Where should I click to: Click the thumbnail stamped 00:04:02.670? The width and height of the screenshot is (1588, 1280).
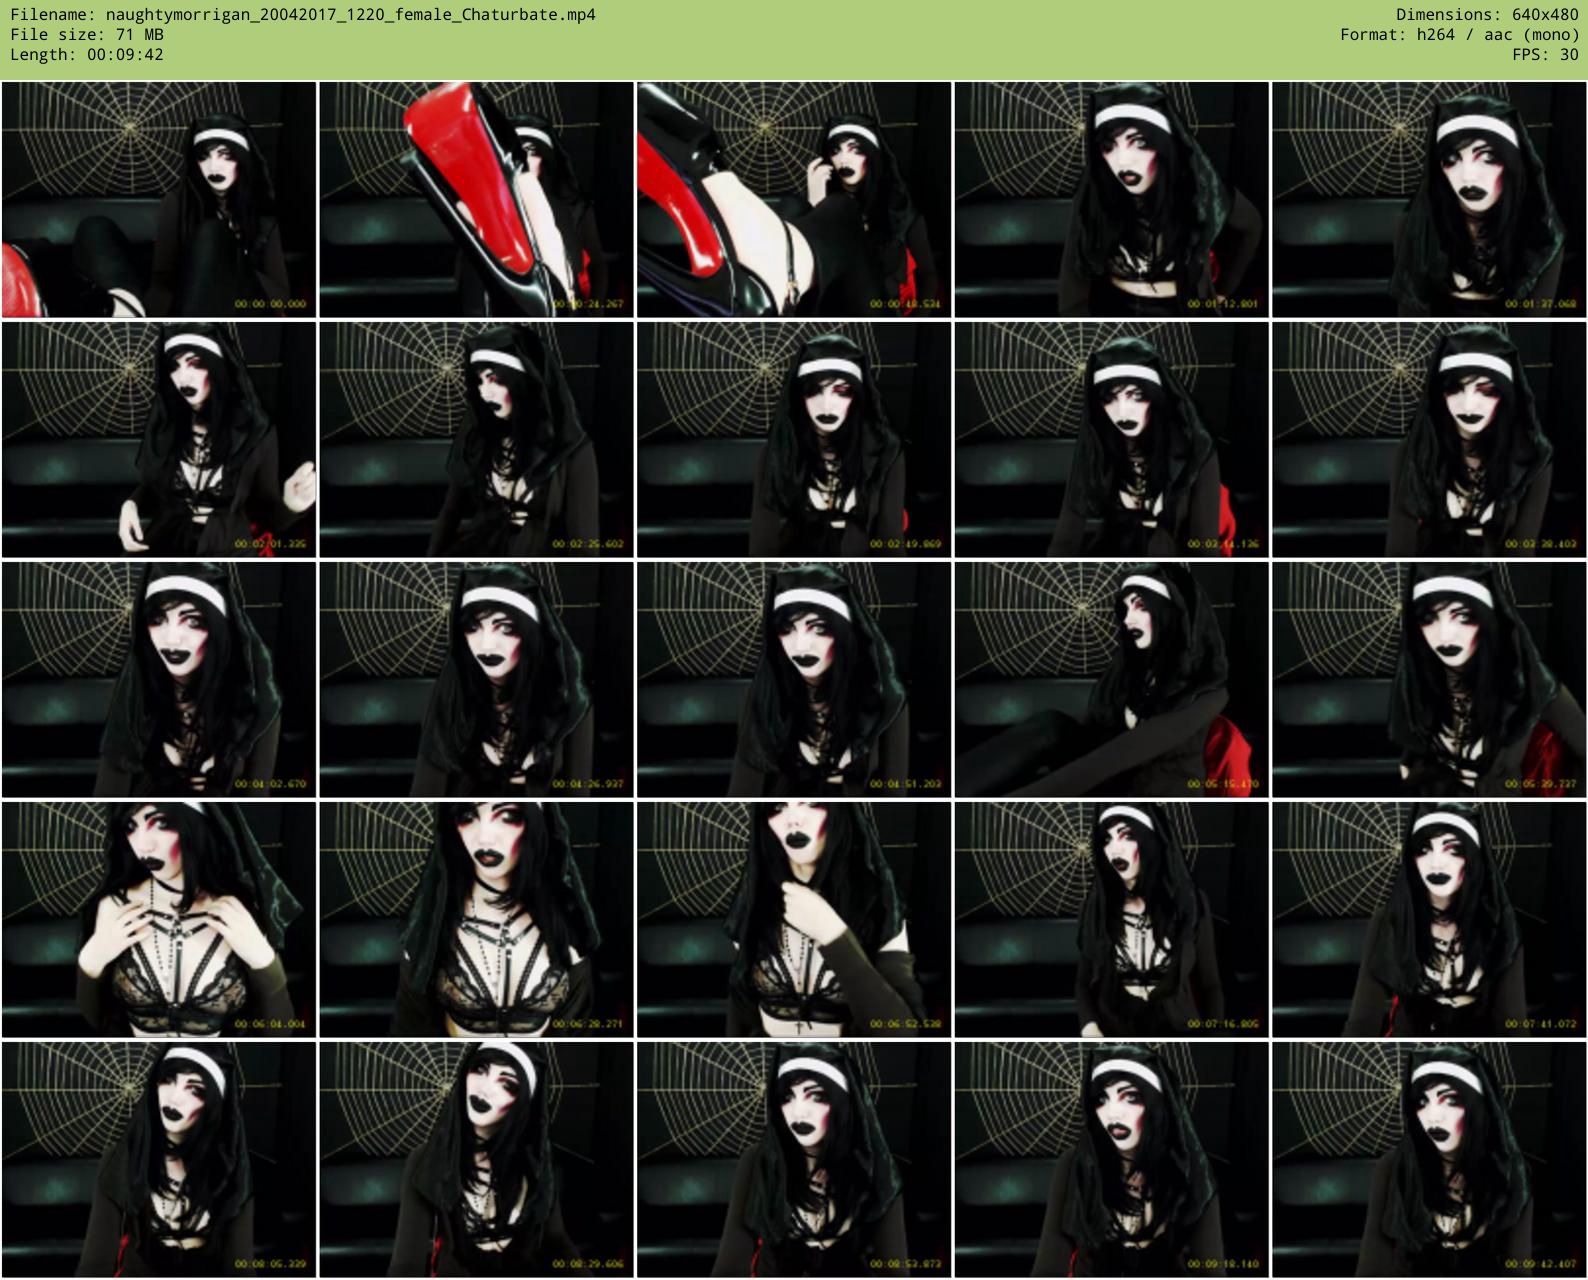(x=159, y=679)
